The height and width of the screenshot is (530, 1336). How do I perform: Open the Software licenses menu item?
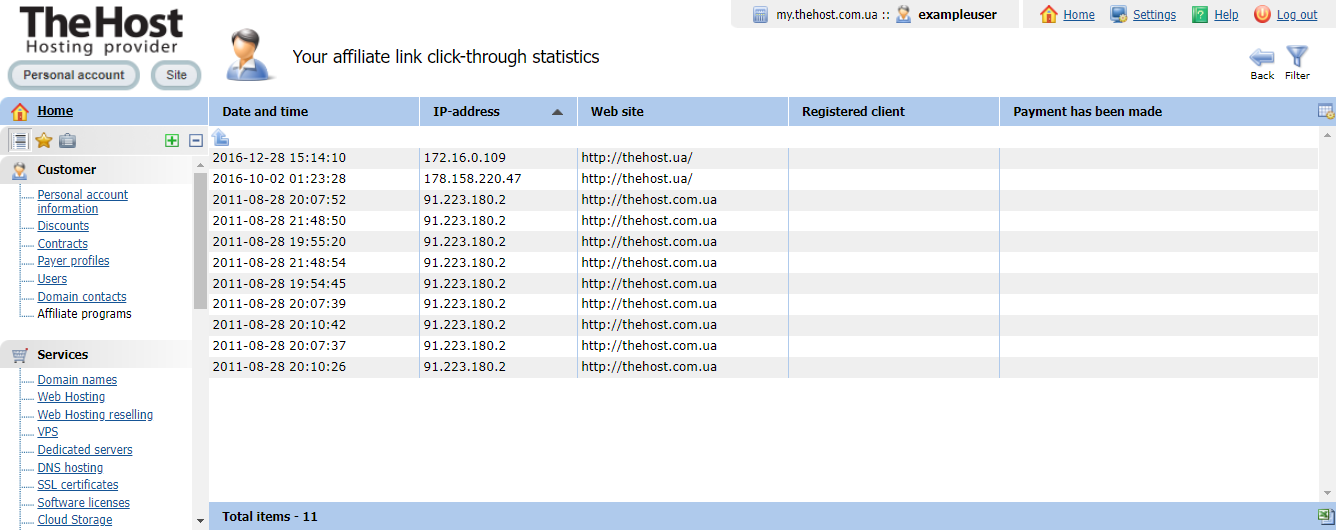[84, 503]
